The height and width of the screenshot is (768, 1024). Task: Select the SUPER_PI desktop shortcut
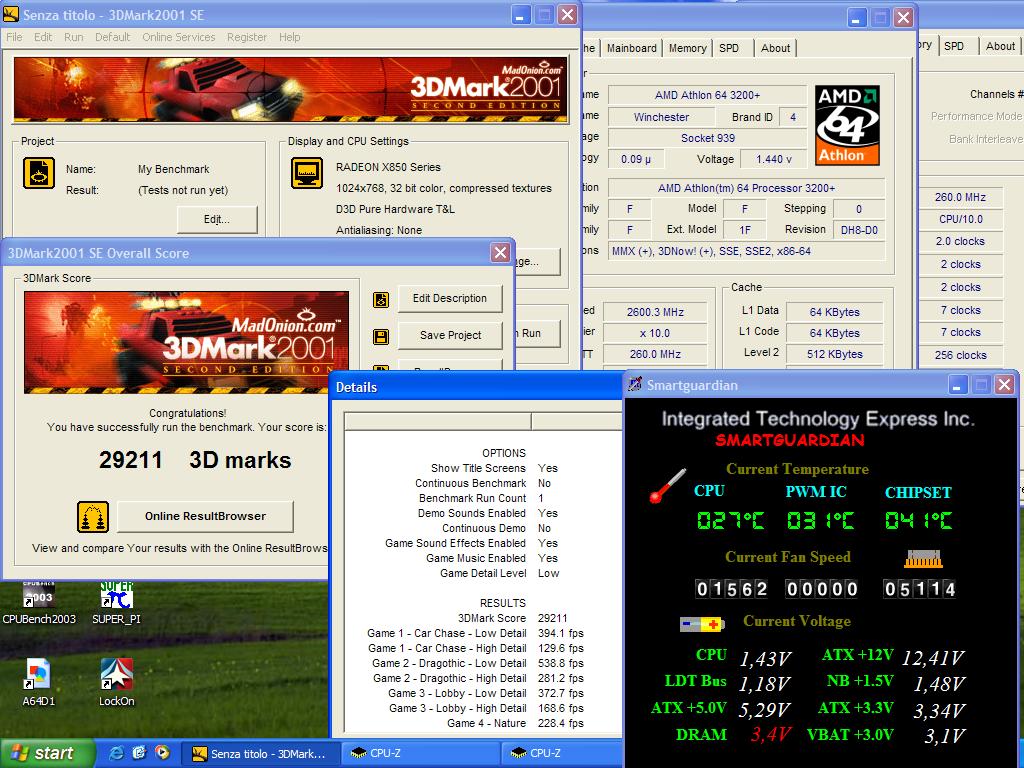click(116, 603)
